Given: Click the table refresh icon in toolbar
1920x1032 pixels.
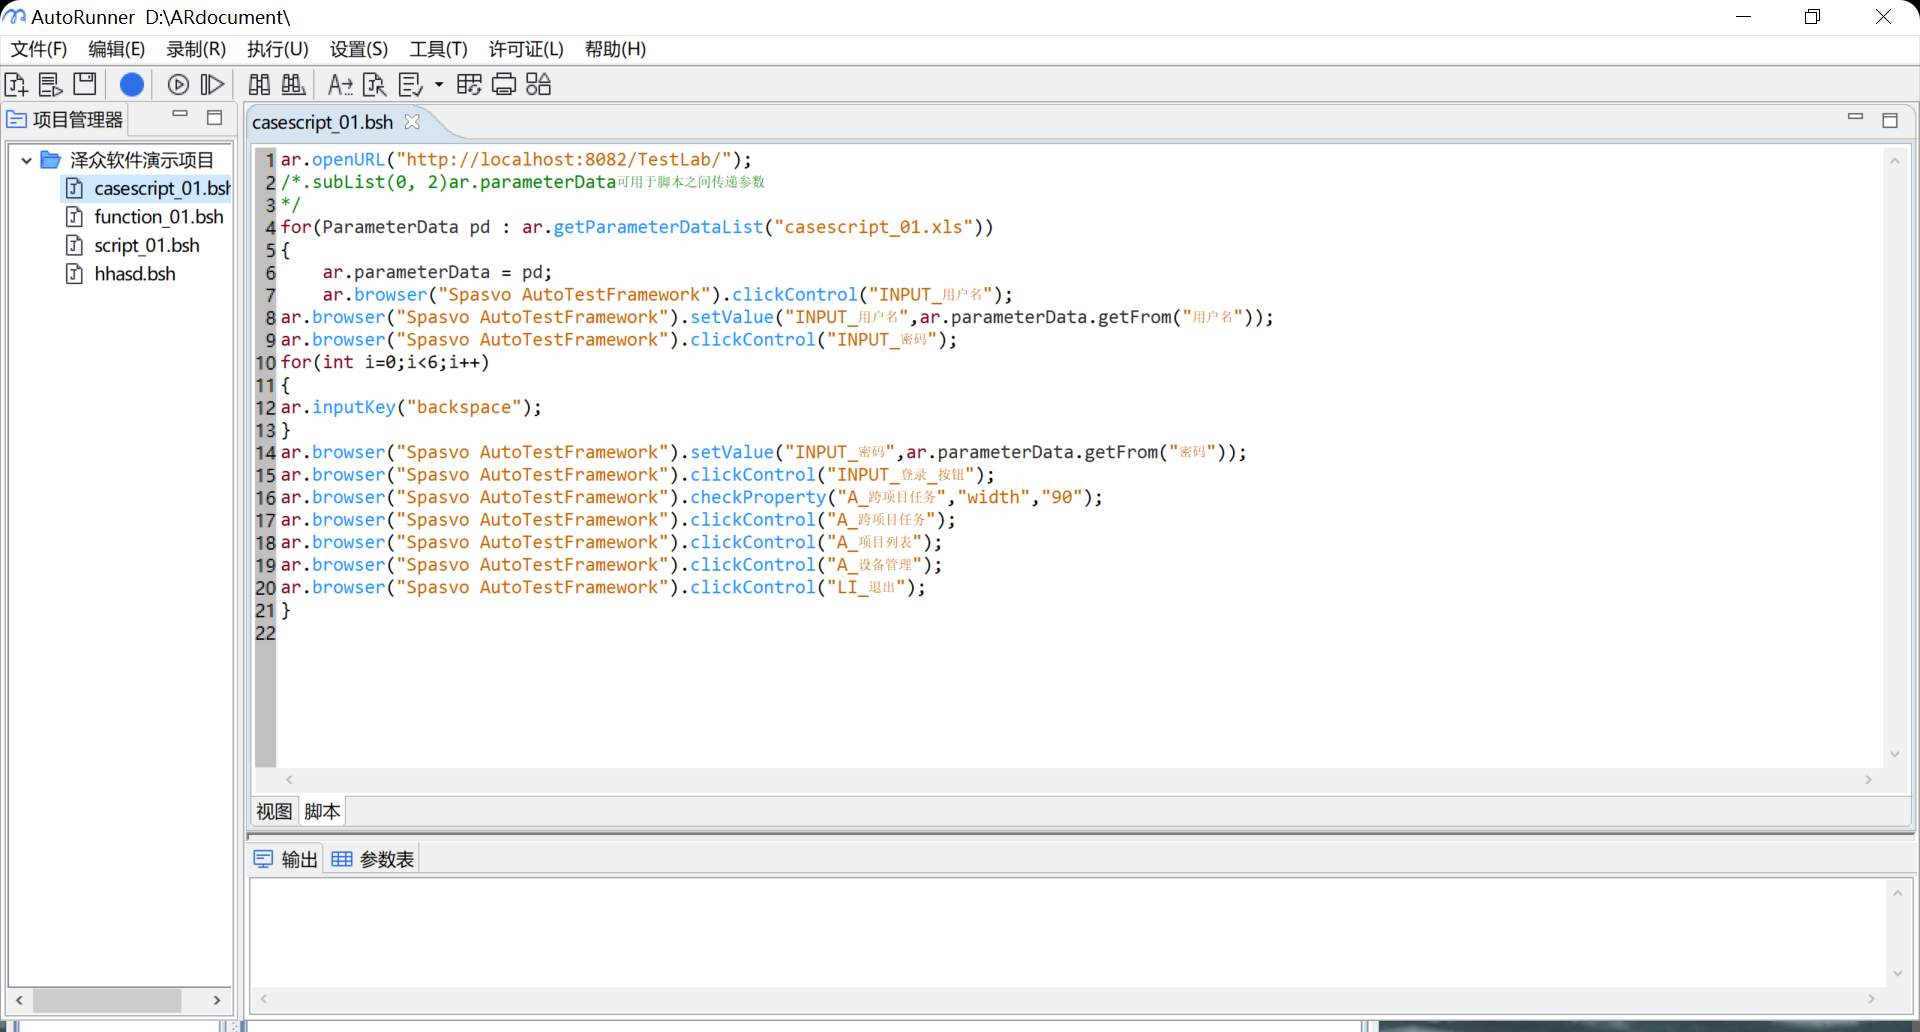Looking at the screenshot, I should (x=469, y=85).
